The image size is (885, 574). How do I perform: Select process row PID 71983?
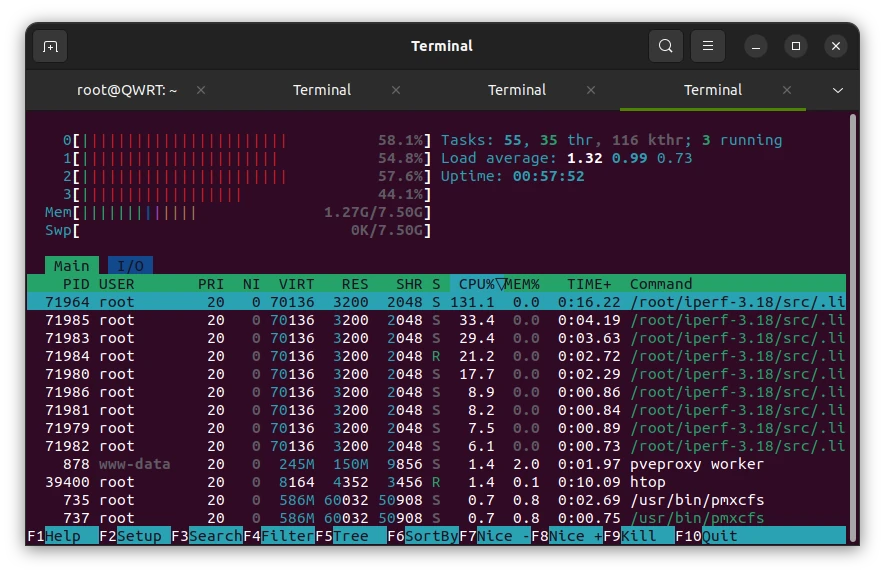pyautogui.click(x=436, y=338)
